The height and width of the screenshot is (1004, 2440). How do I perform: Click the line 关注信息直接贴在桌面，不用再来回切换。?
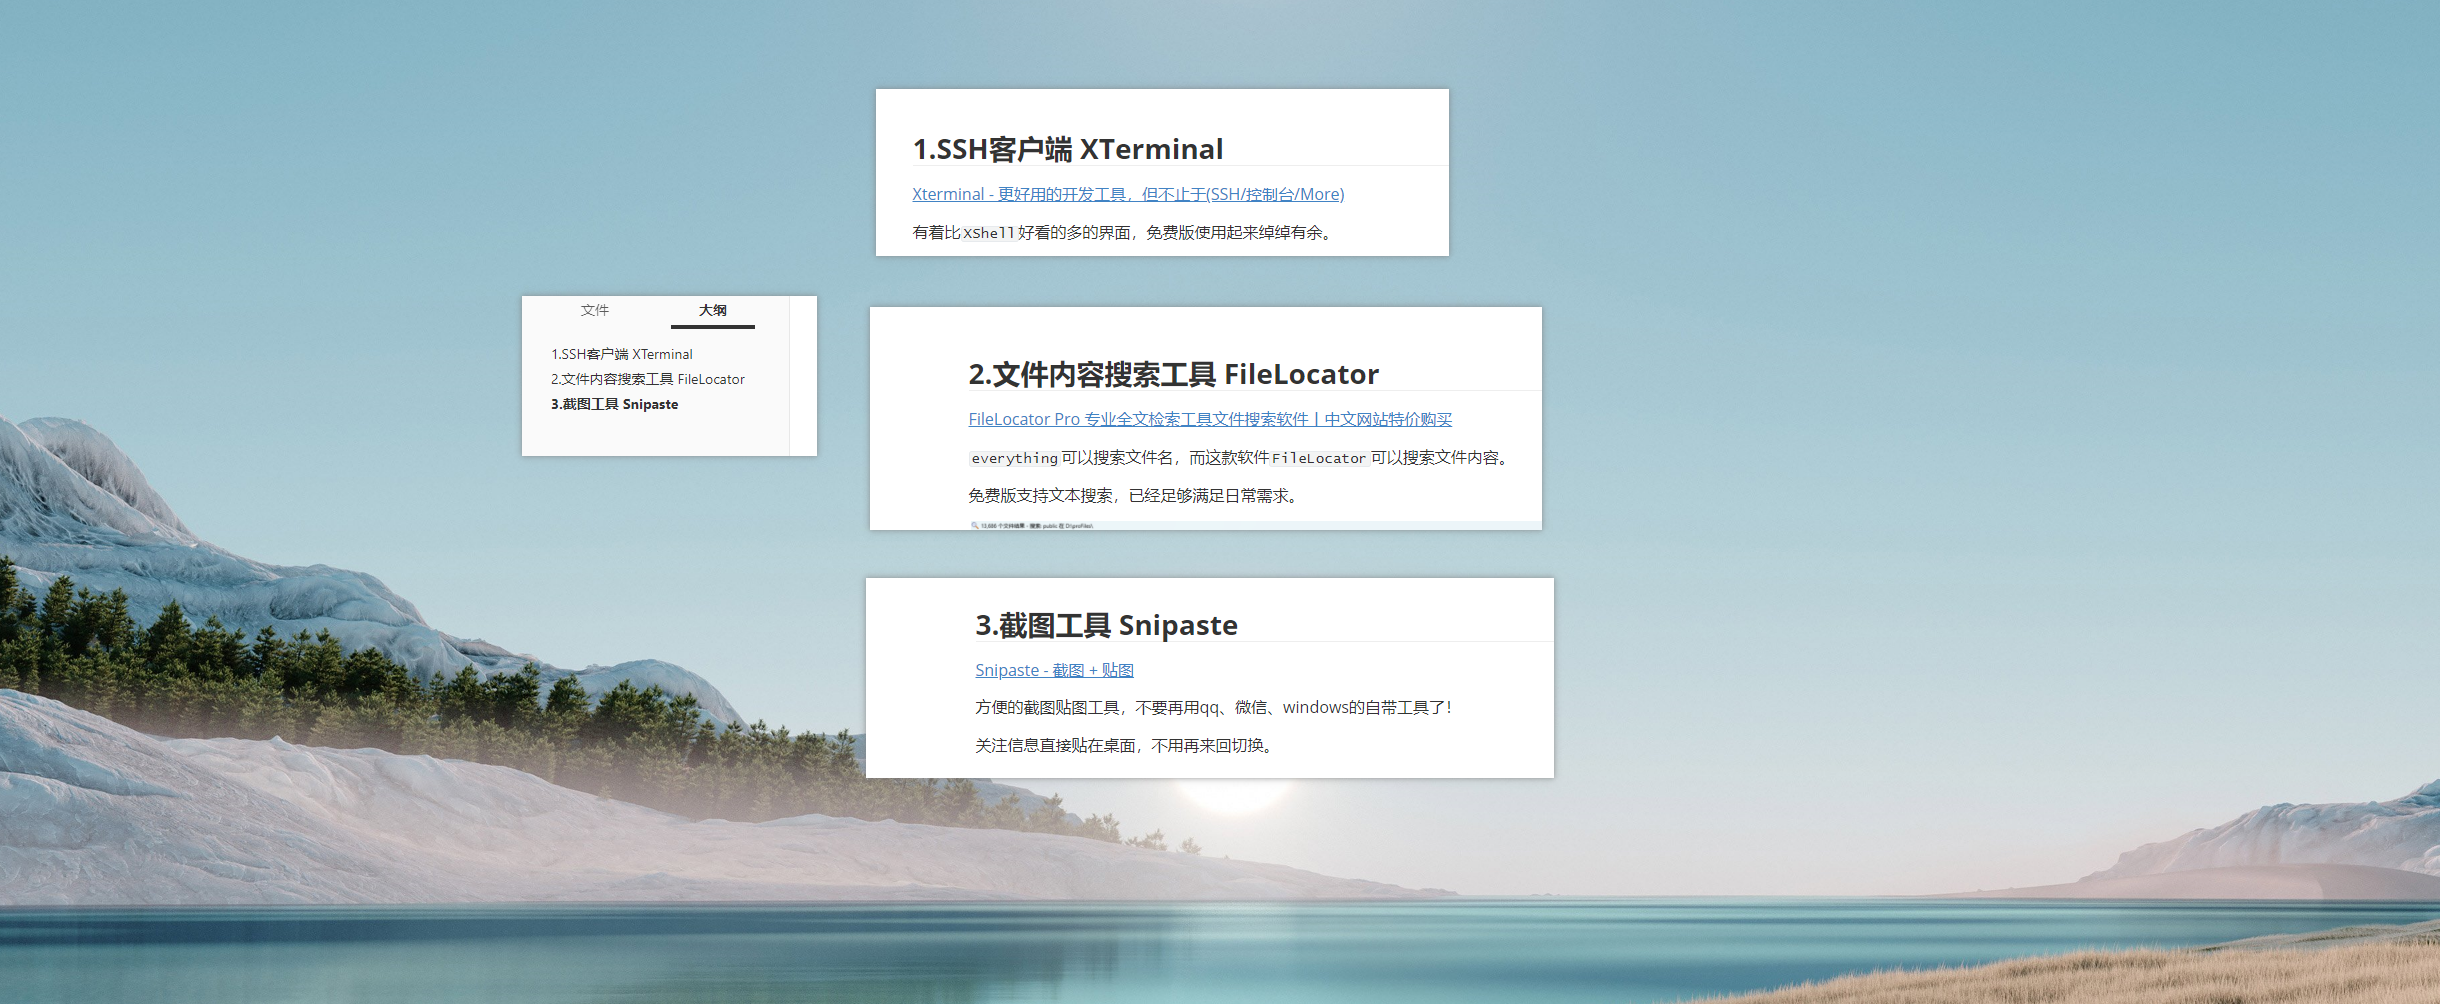point(1127,746)
